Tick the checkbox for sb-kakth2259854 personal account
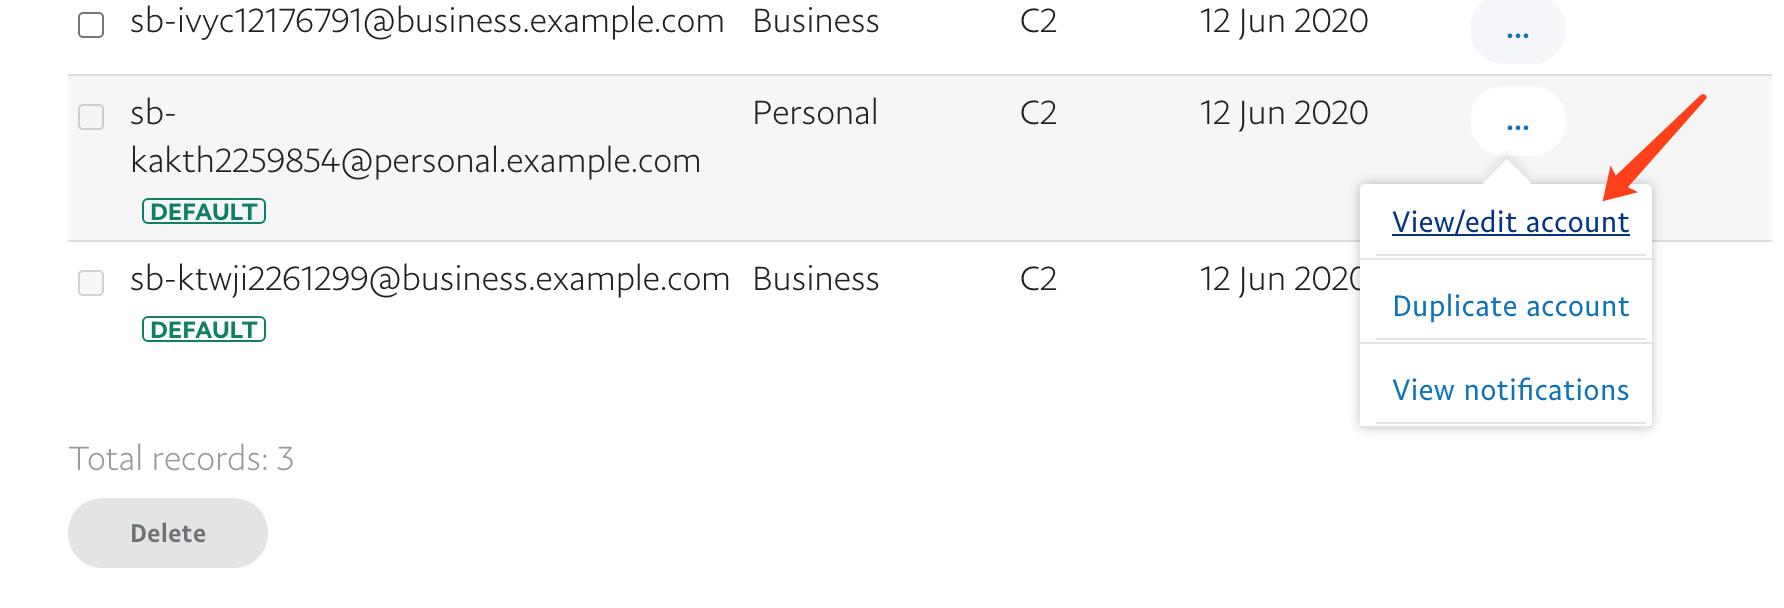The height and width of the screenshot is (608, 1784). (x=91, y=117)
